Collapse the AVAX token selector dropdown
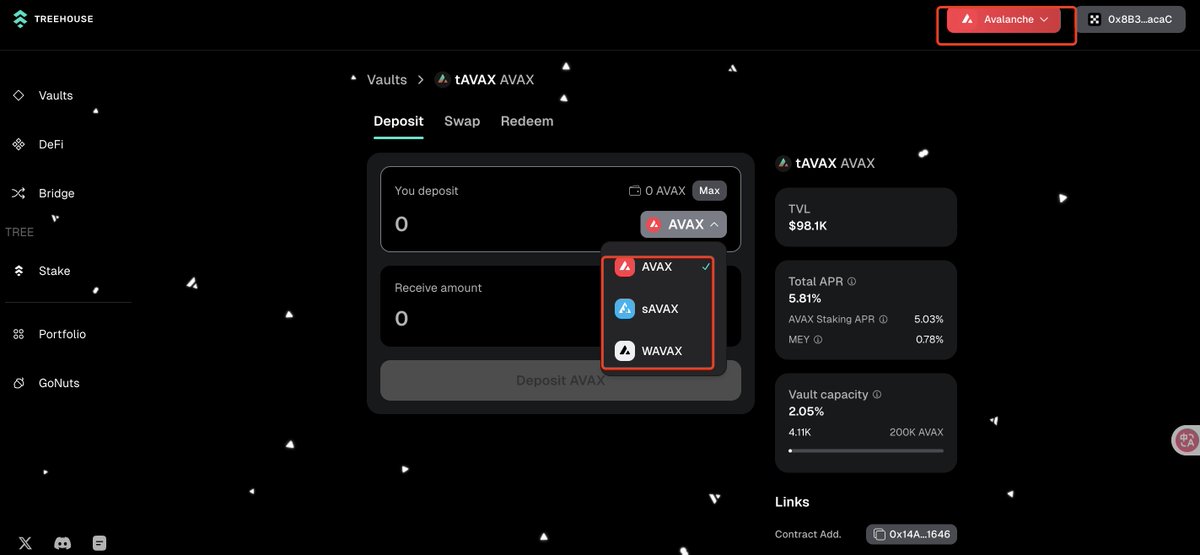 coord(684,225)
